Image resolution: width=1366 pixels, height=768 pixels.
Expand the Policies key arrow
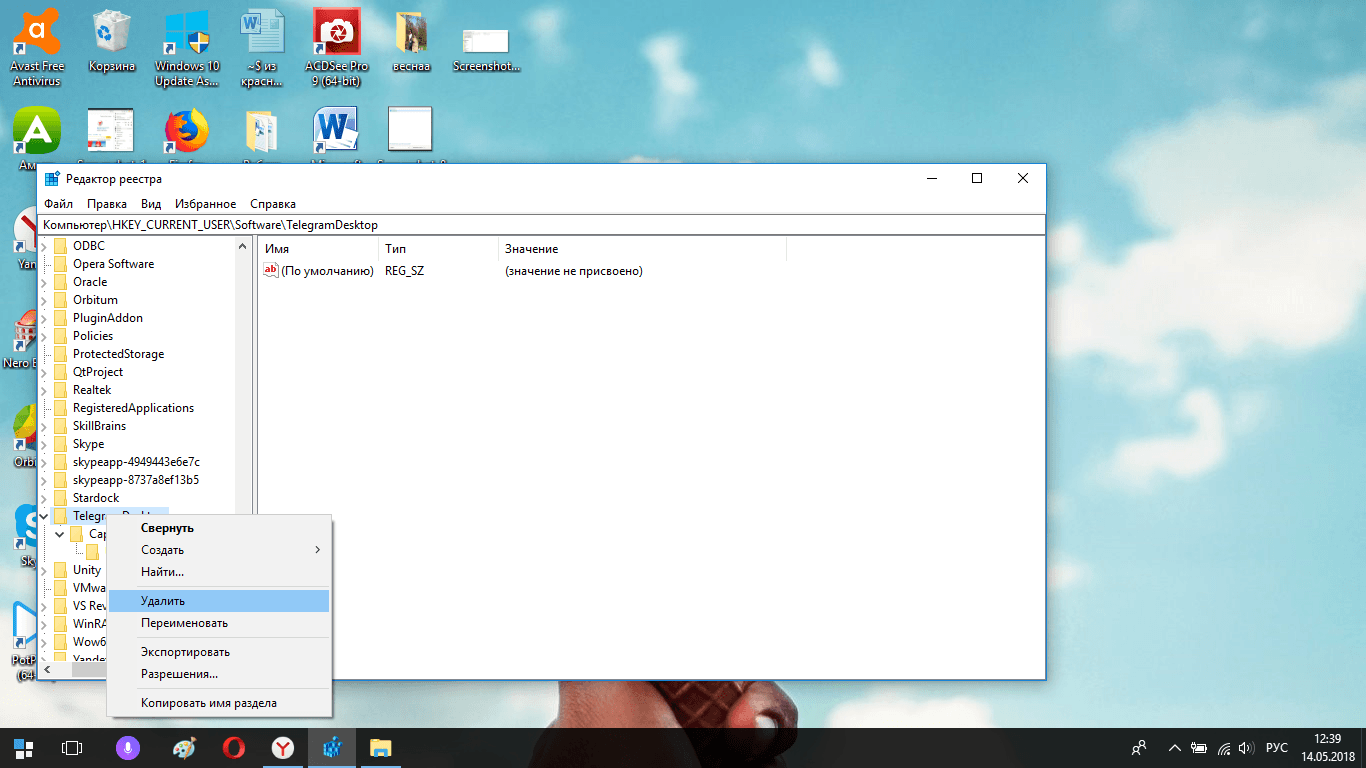44,336
